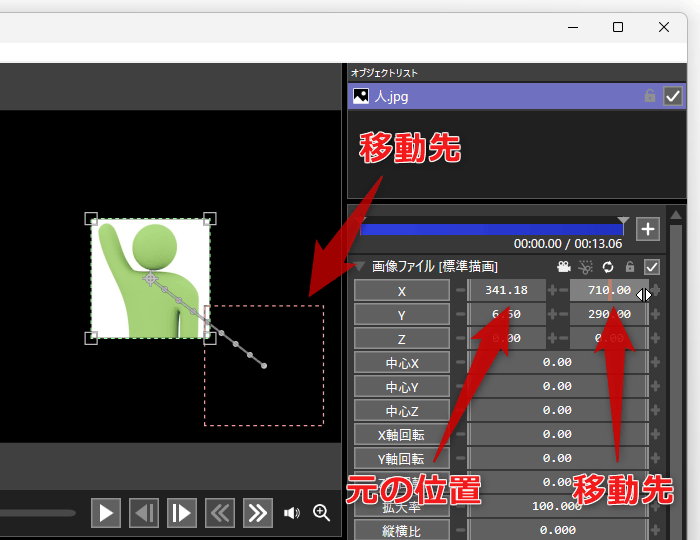Toggle the 画像ファイル effect enabled checkbox
700x540 pixels.
651,267
